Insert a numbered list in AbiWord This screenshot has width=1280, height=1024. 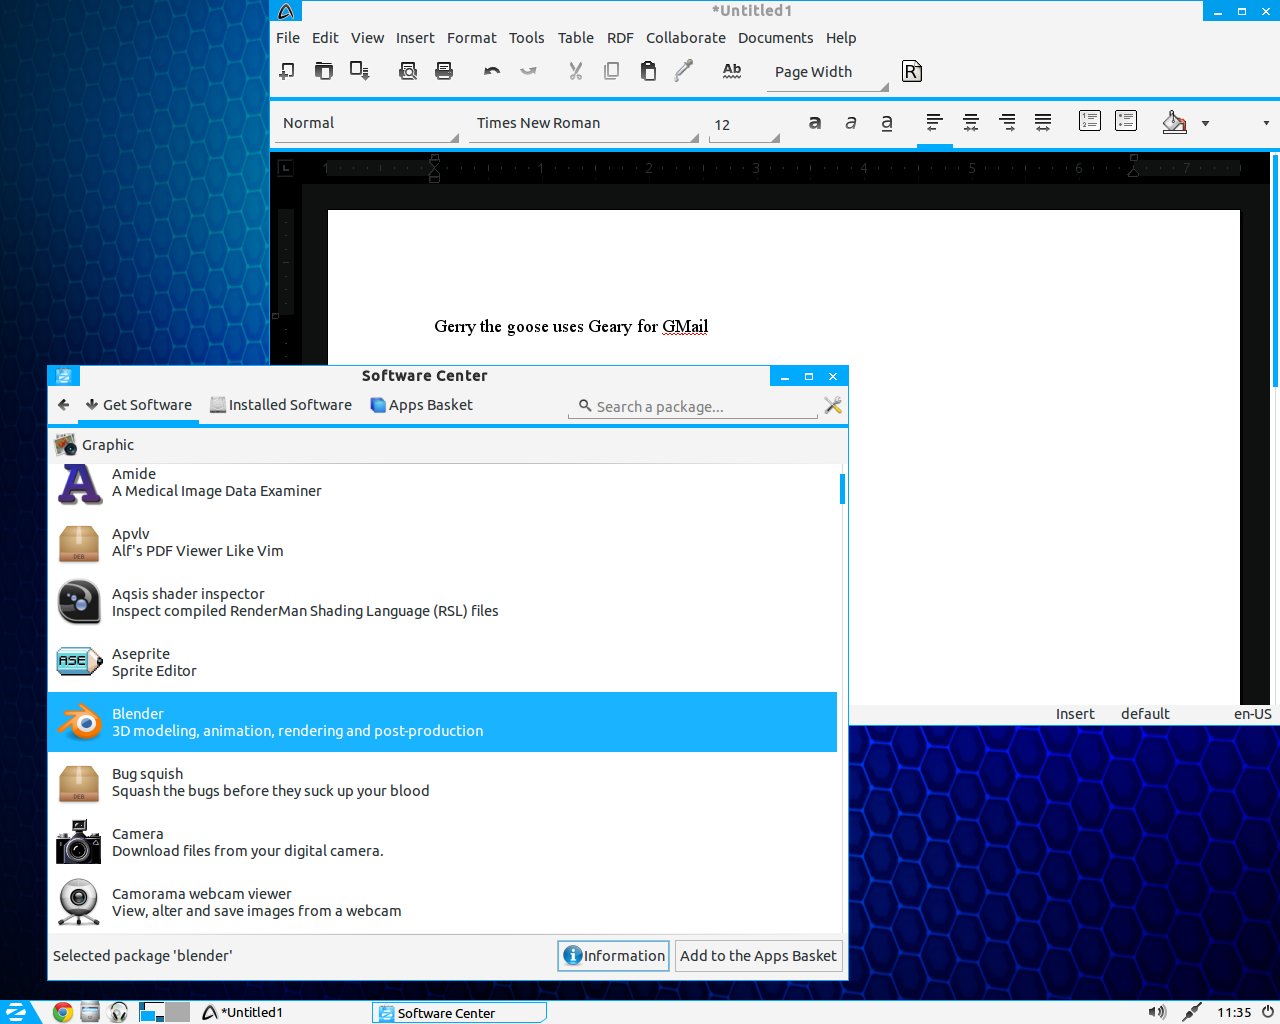pyautogui.click(x=1090, y=121)
